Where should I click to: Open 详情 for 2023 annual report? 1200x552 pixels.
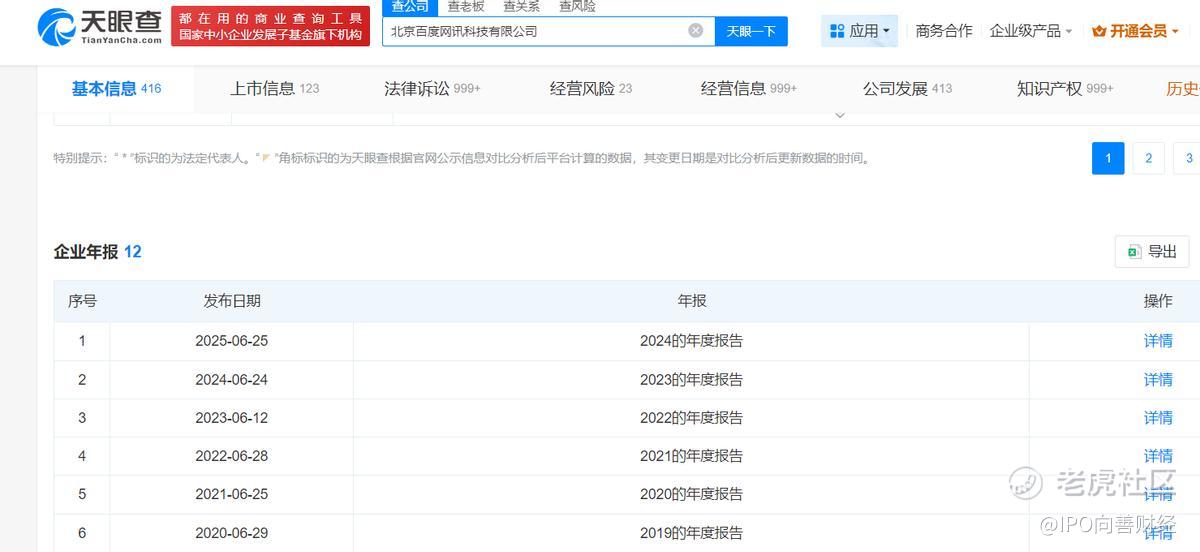click(x=1158, y=380)
